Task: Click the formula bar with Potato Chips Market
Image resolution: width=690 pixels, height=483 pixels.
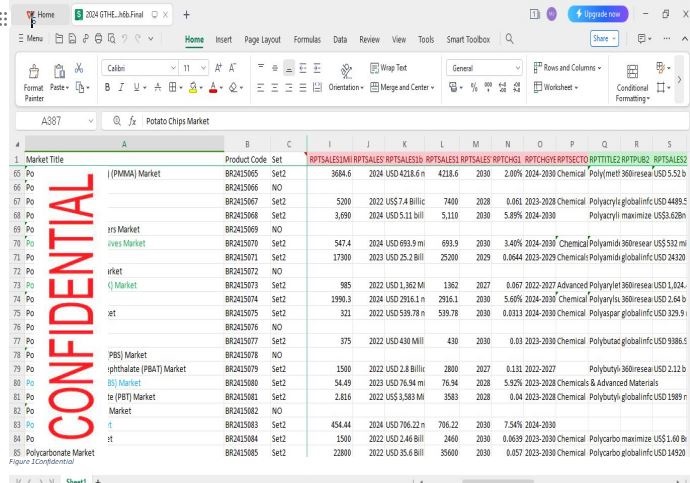Action: 396,121
